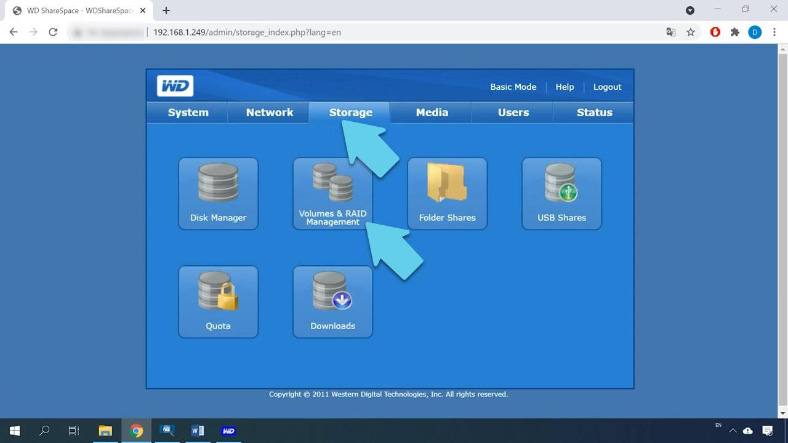Translate this page icon

(x=670, y=32)
